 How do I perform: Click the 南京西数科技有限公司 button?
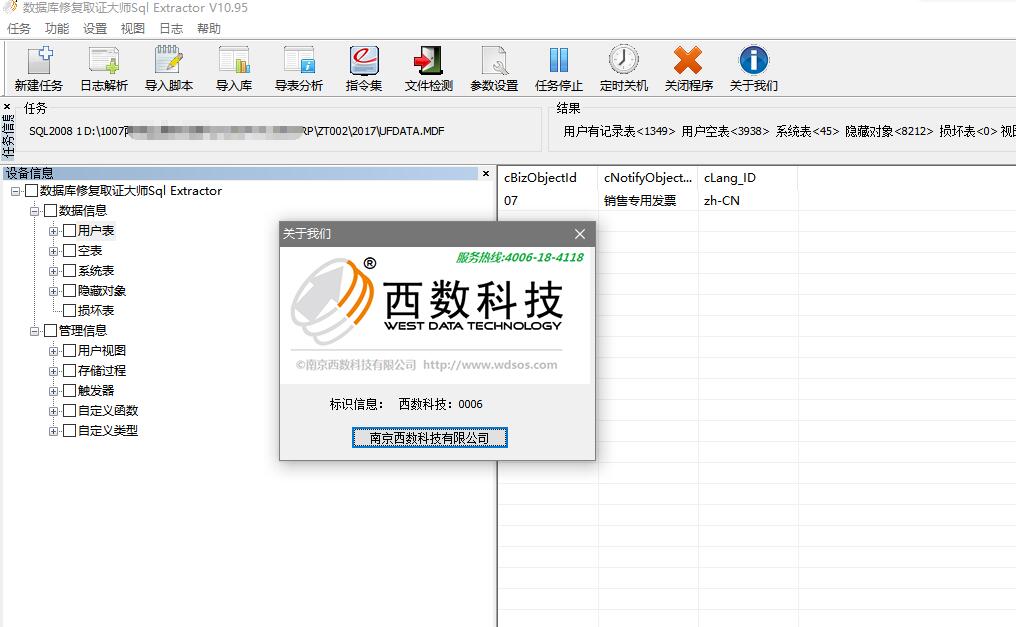[x=430, y=438]
